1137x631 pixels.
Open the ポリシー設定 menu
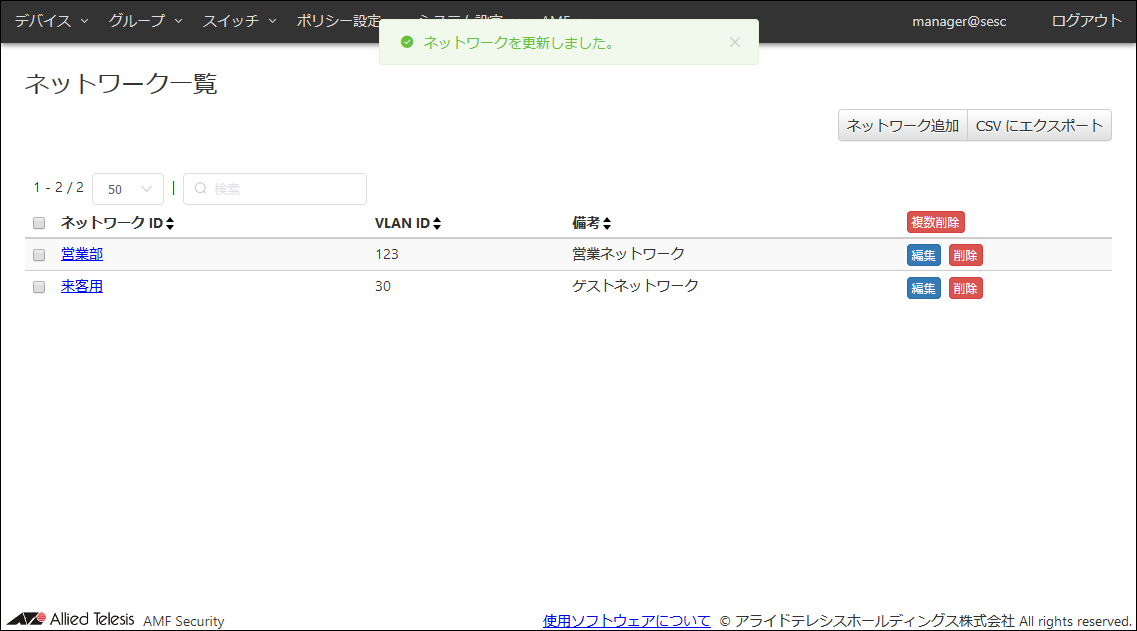click(338, 21)
